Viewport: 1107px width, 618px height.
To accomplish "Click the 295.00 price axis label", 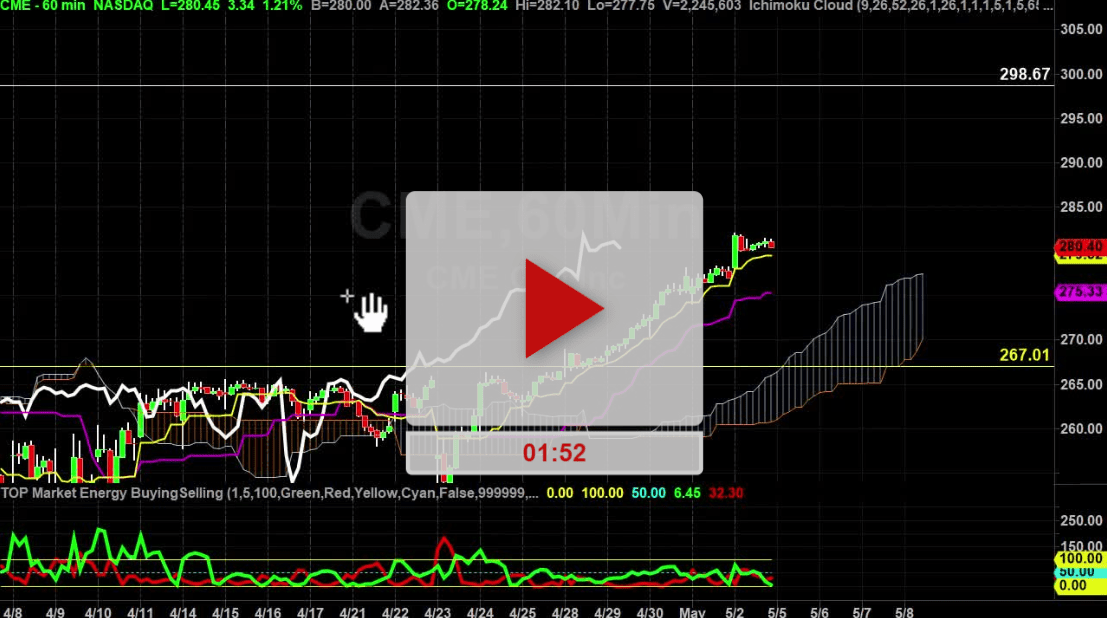I will pos(1081,119).
